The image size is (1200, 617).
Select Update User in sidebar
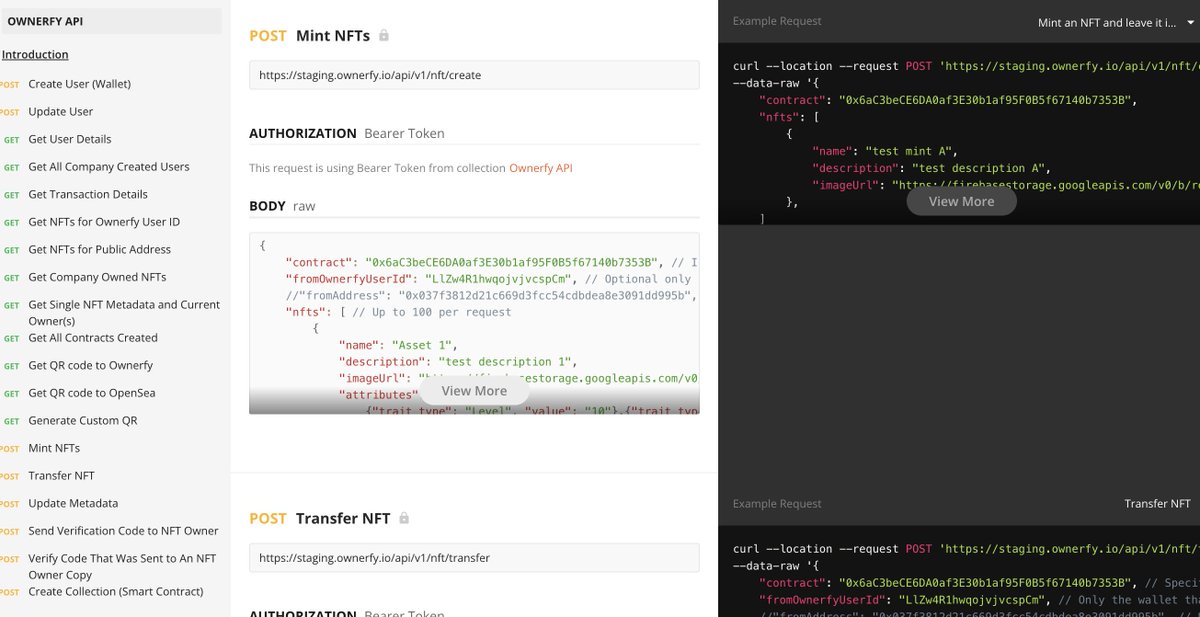(x=61, y=112)
